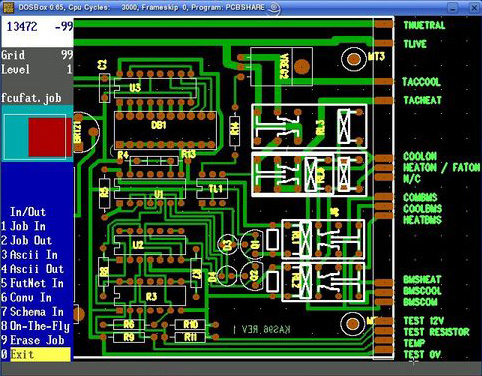Click the R10 resistor footprint
482x376 pixels.
190,324
